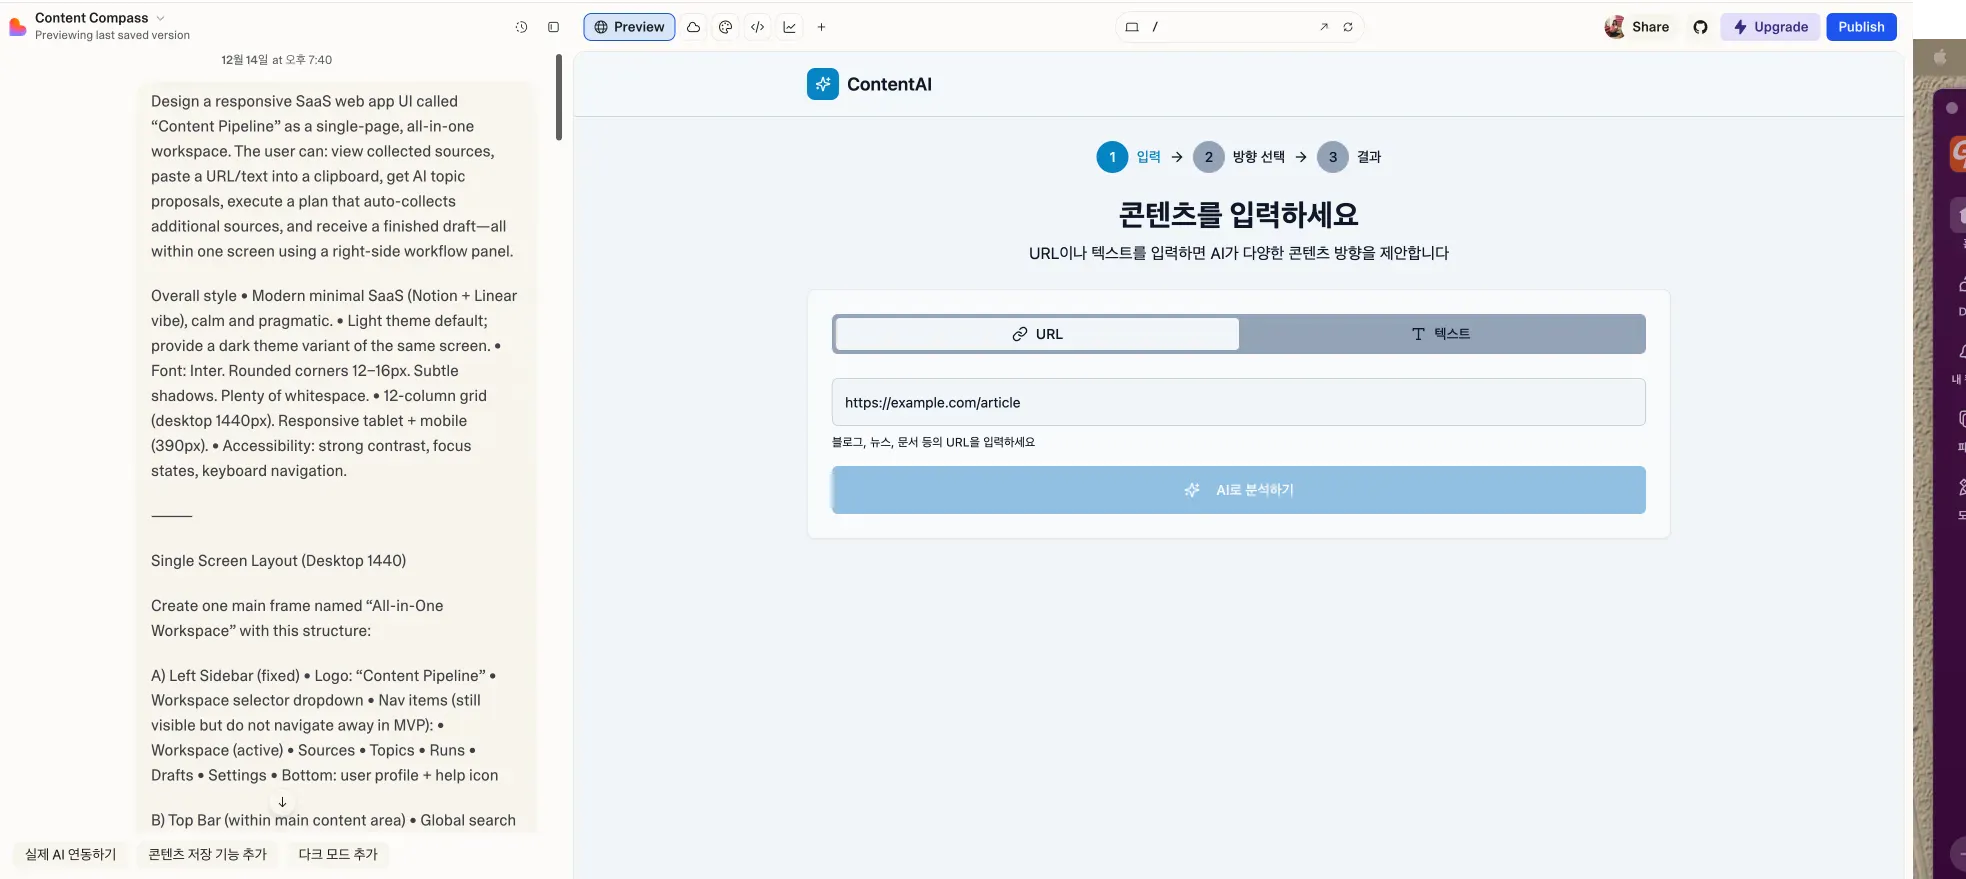Click the user avatar next to Share
1966x879 pixels.
(1614, 27)
